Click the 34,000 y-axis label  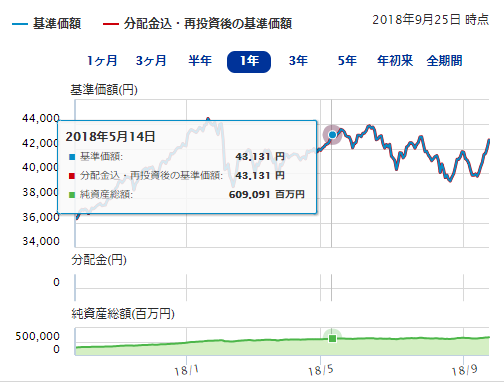pyautogui.click(x=41, y=241)
